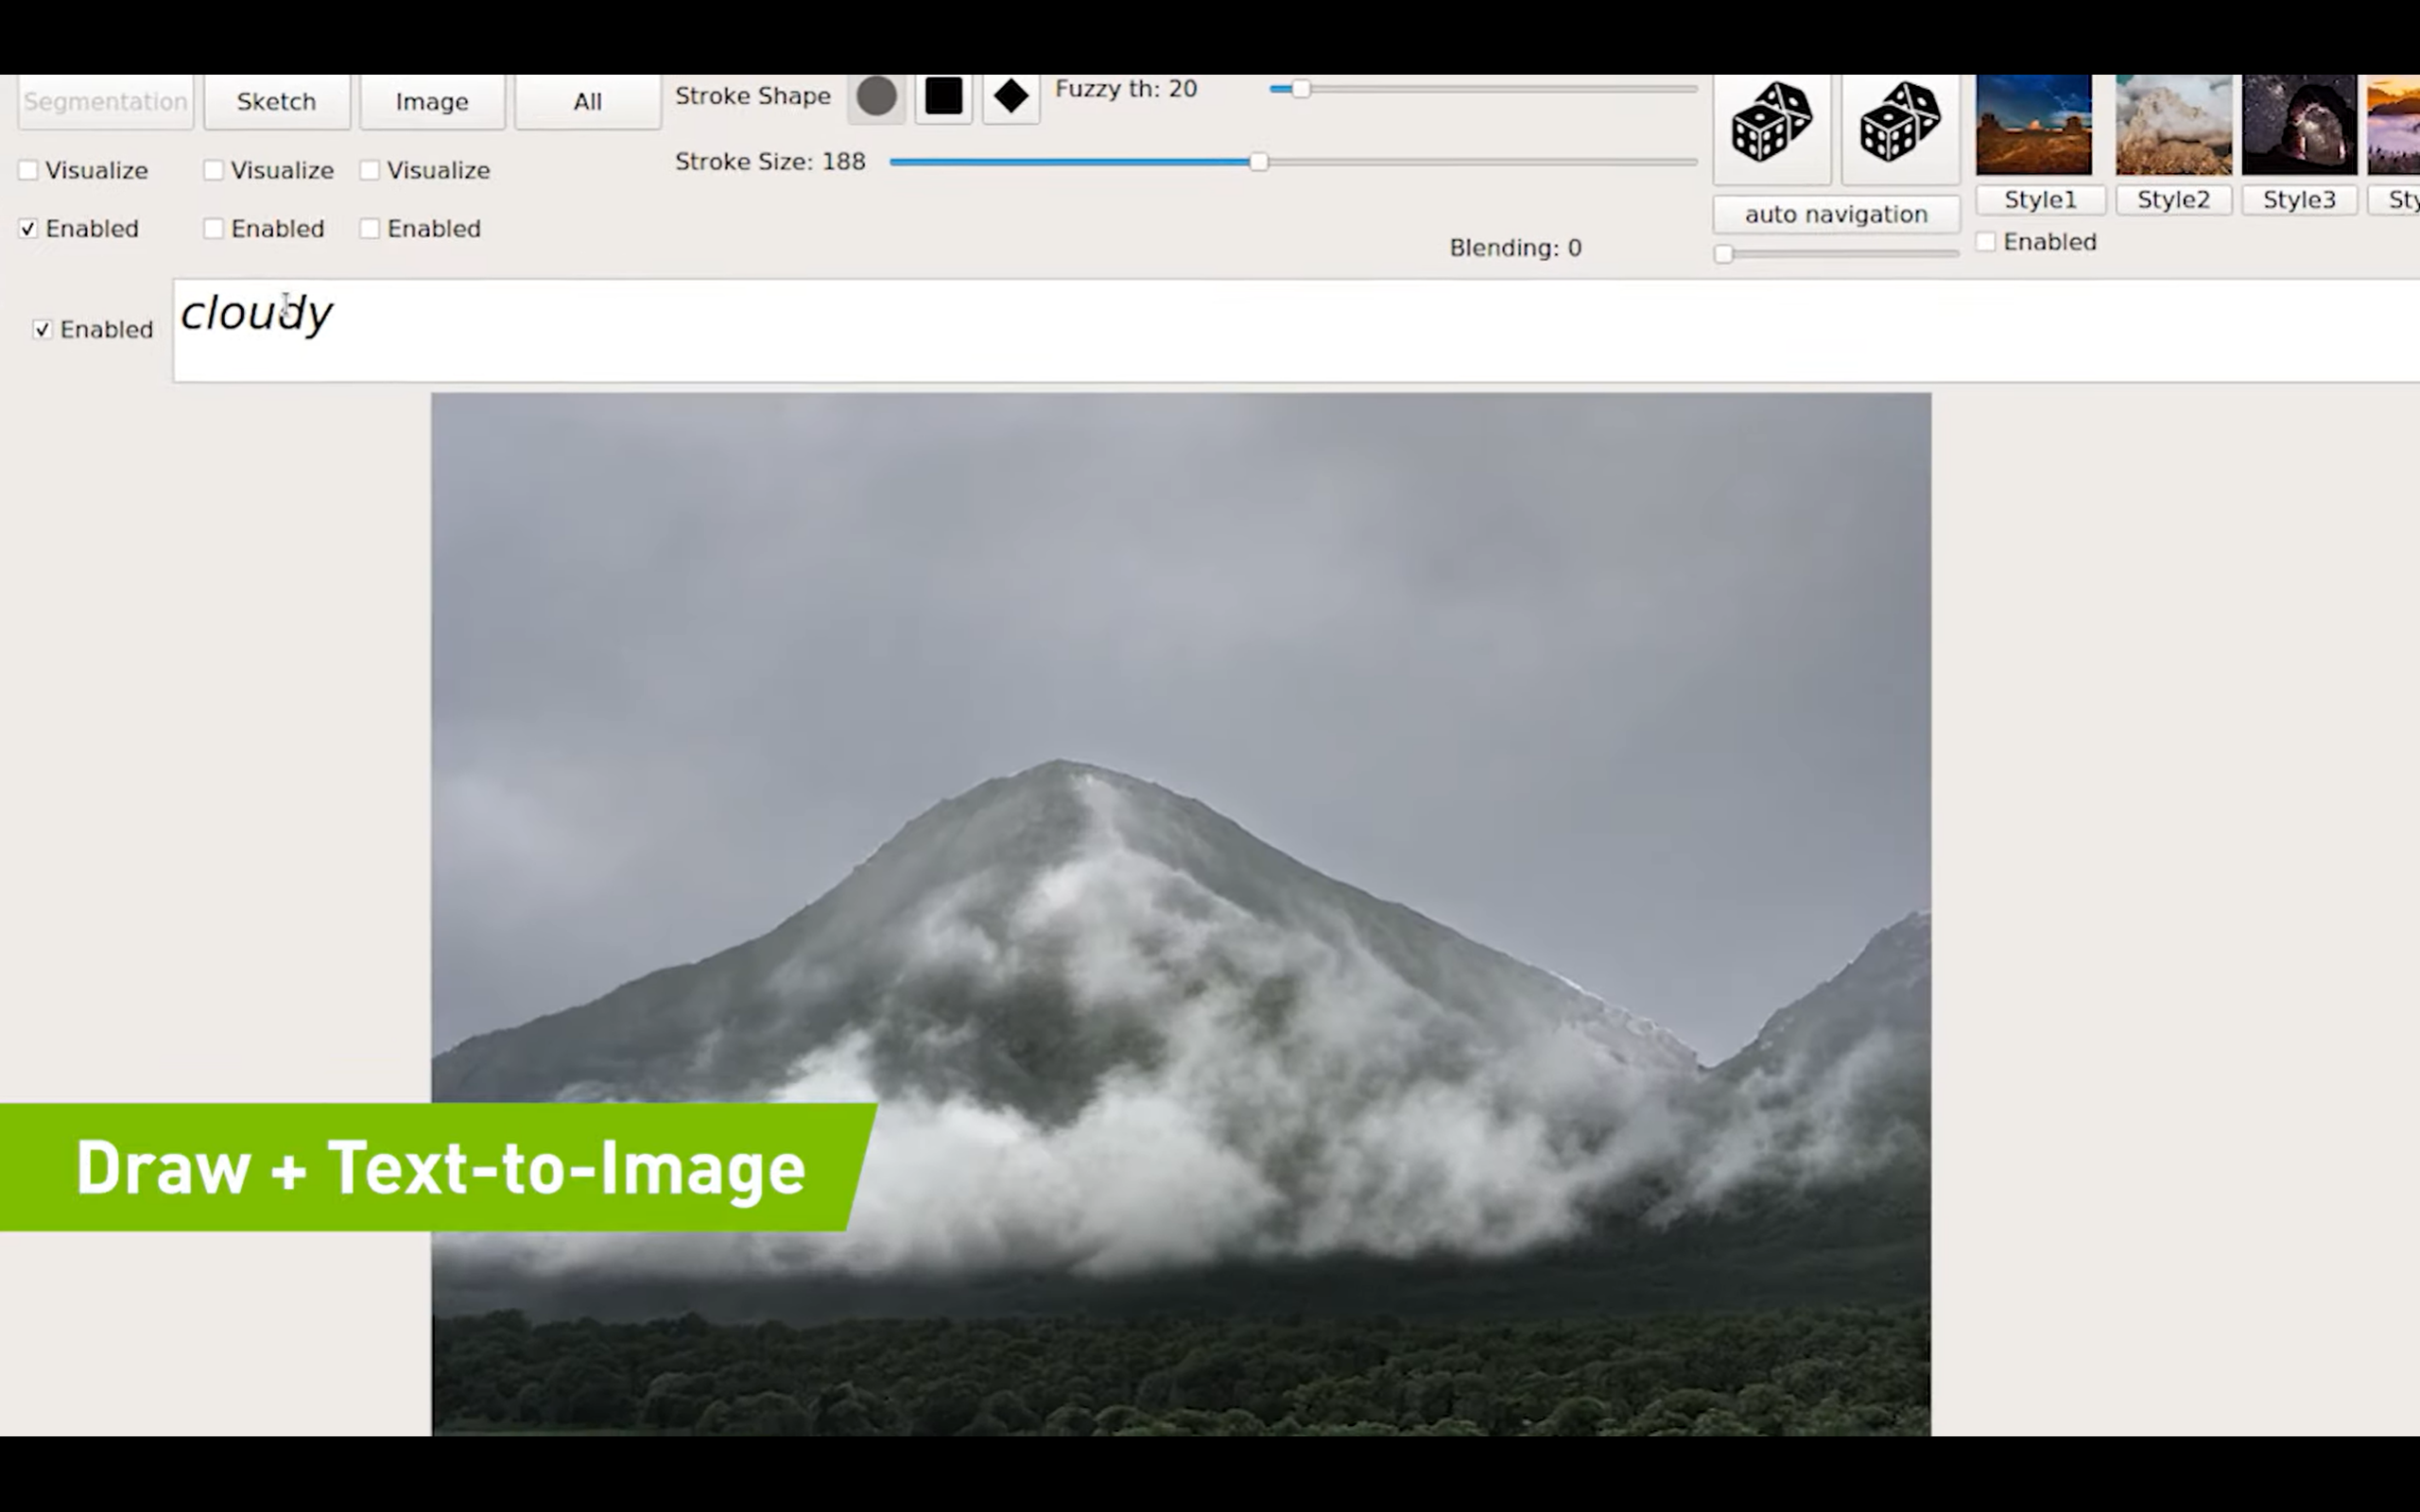Switch to the Image mode

[x=432, y=102]
